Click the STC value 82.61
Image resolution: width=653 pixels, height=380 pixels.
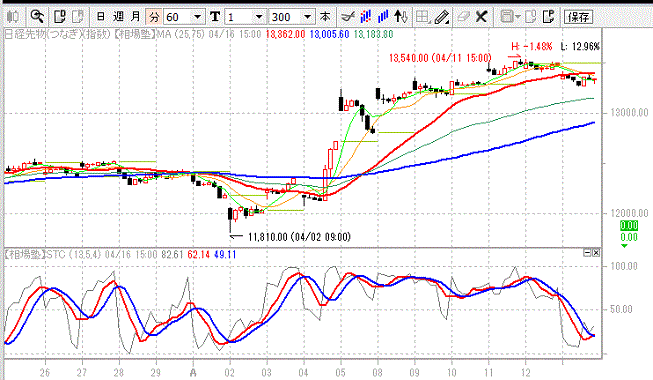coord(172,254)
